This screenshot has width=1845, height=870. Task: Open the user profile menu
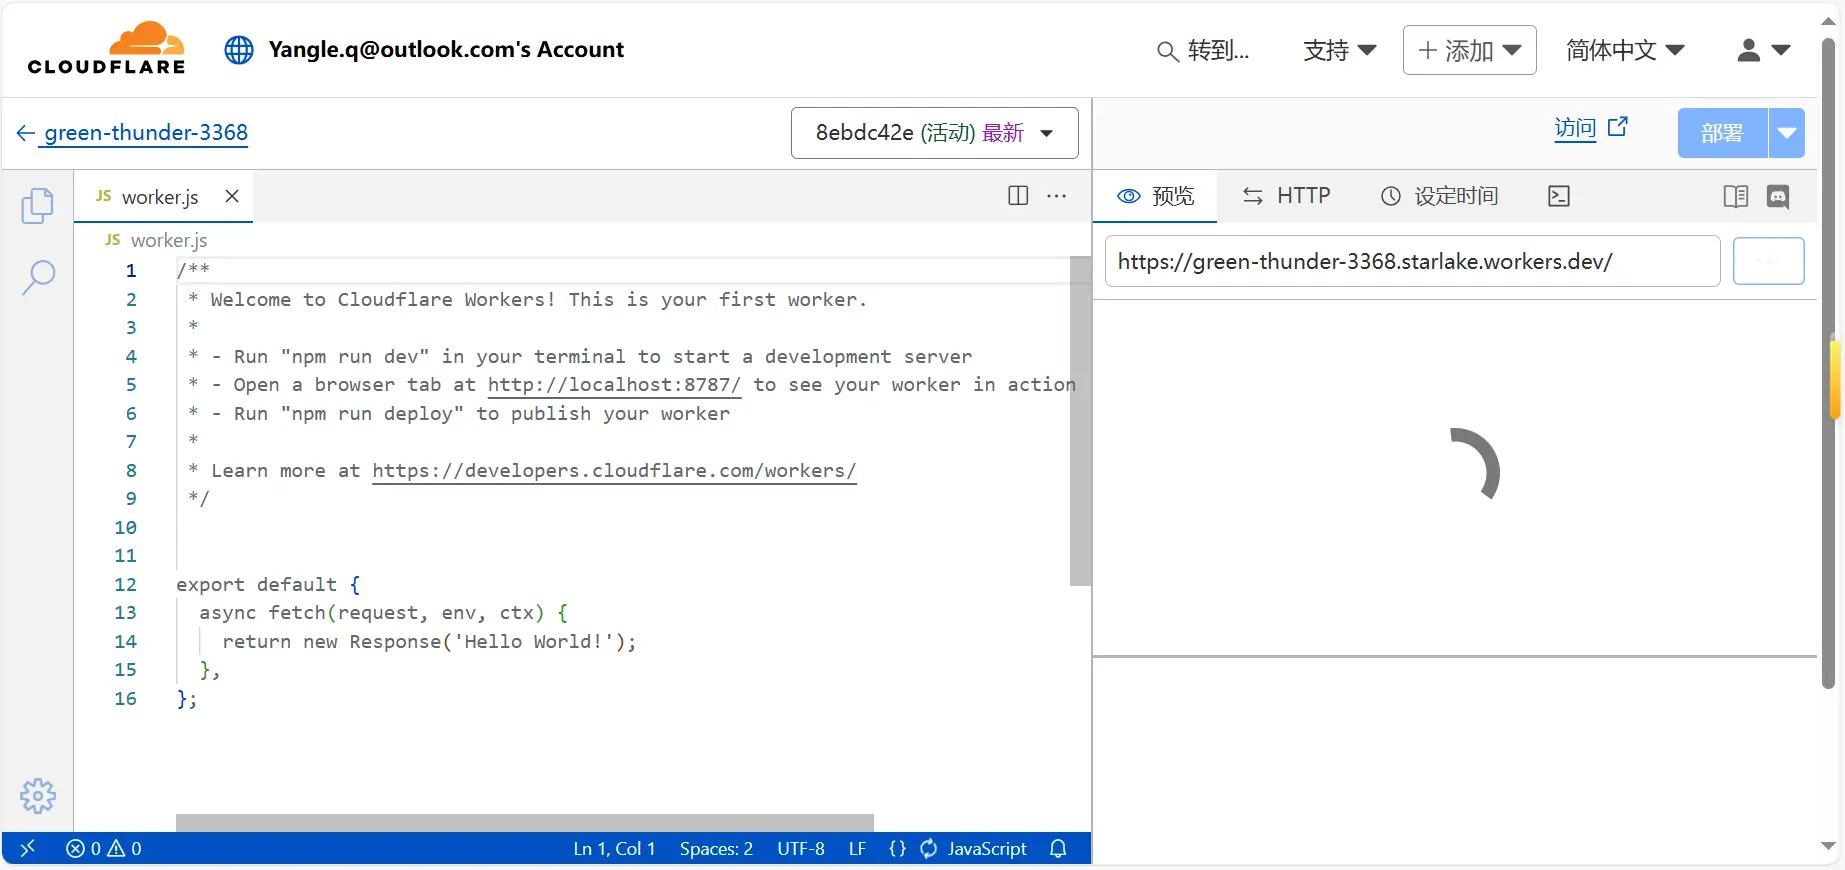(x=1763, y=50)
